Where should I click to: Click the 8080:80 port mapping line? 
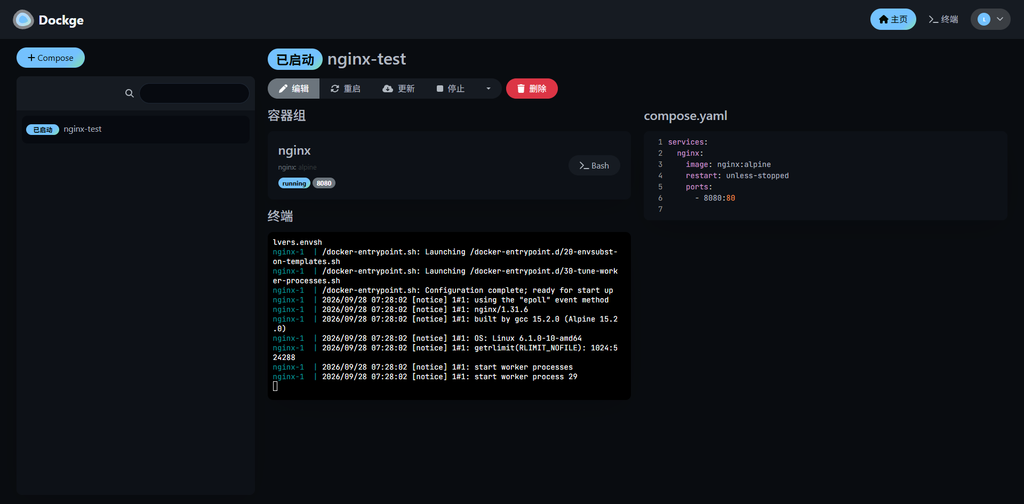click(715, 198)
